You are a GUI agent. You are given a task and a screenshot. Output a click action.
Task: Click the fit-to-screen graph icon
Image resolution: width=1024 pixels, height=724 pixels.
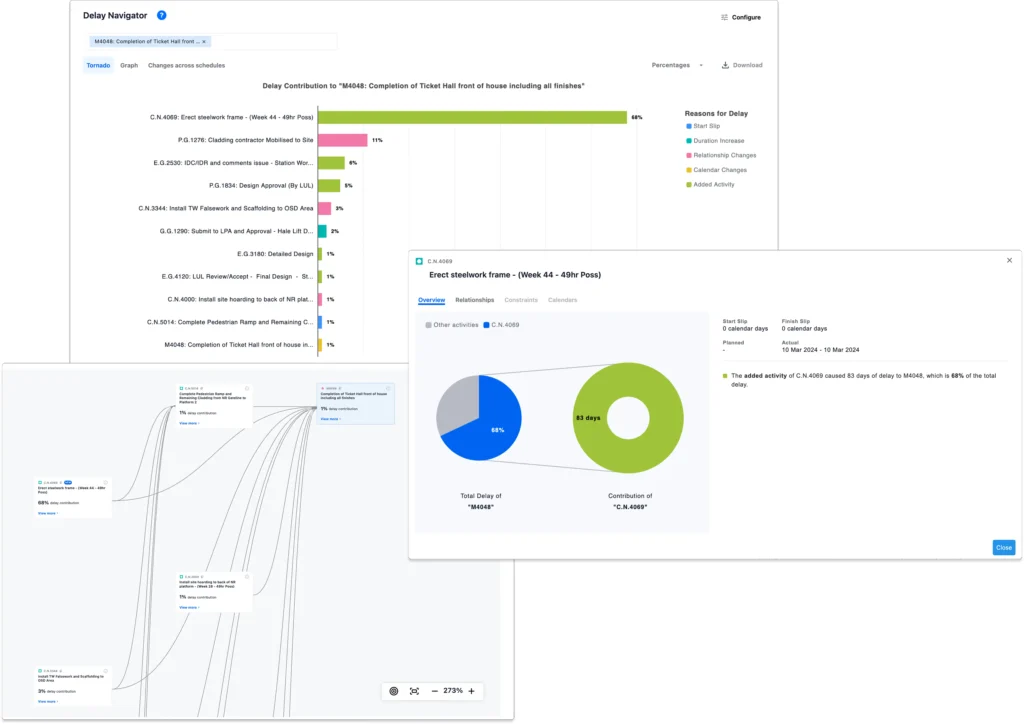click(x=414, y=691)
